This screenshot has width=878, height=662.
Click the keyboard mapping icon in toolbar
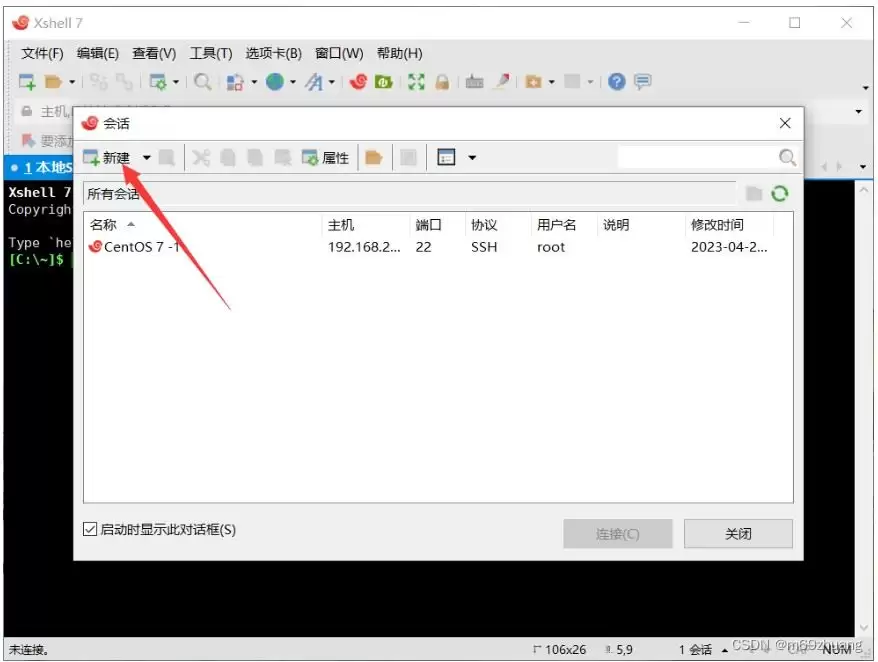(474, 82)
